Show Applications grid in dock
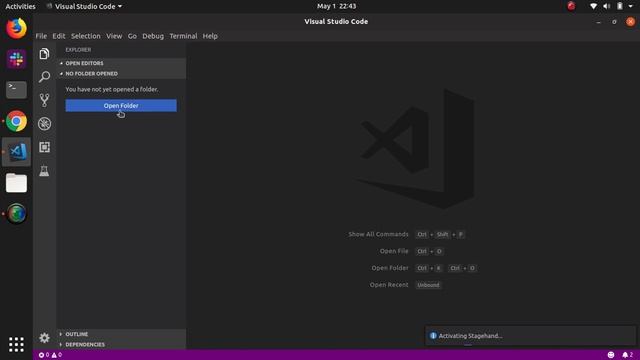 click(16, 344)
